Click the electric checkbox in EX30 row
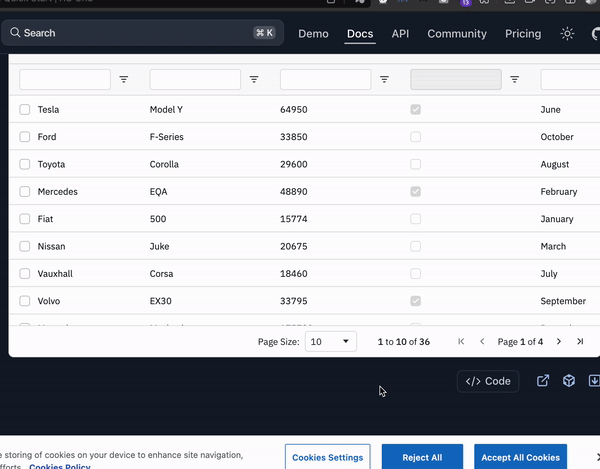 [416, 301]
